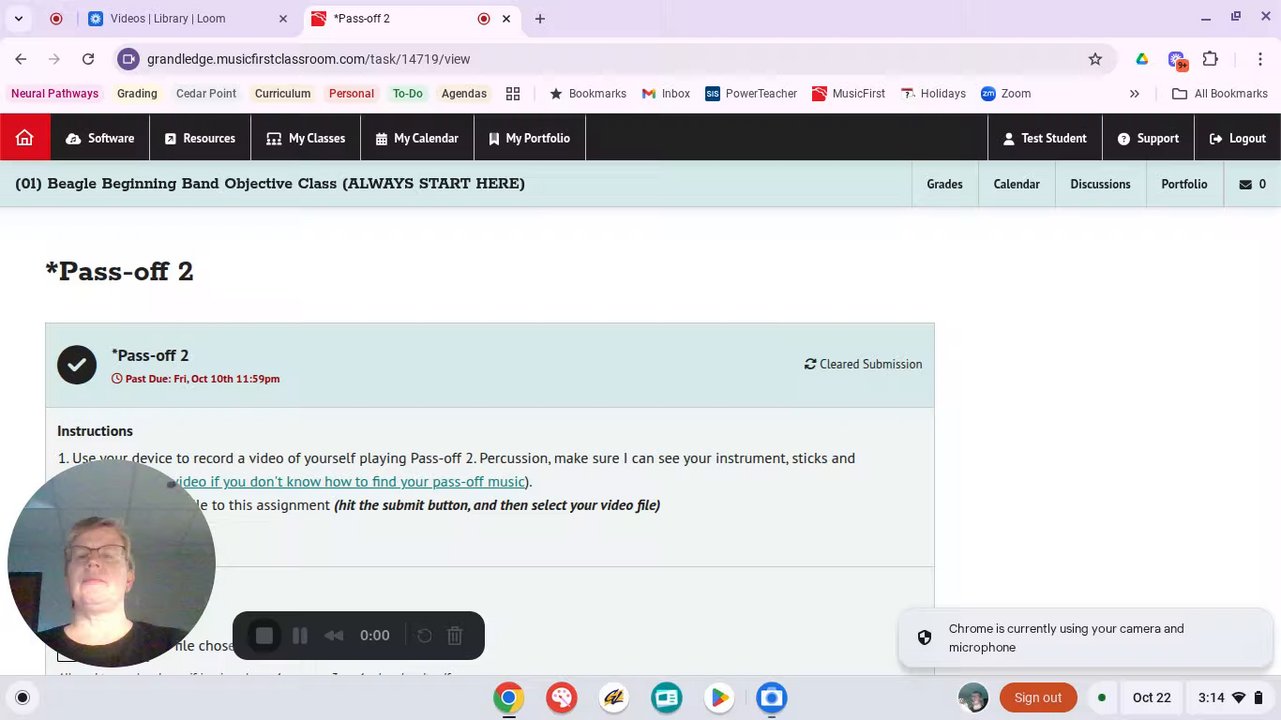1281x720 pixels.
Task: Open the tab search dropdown arrow
Action: pyautogui.click(x=18, y=18)
